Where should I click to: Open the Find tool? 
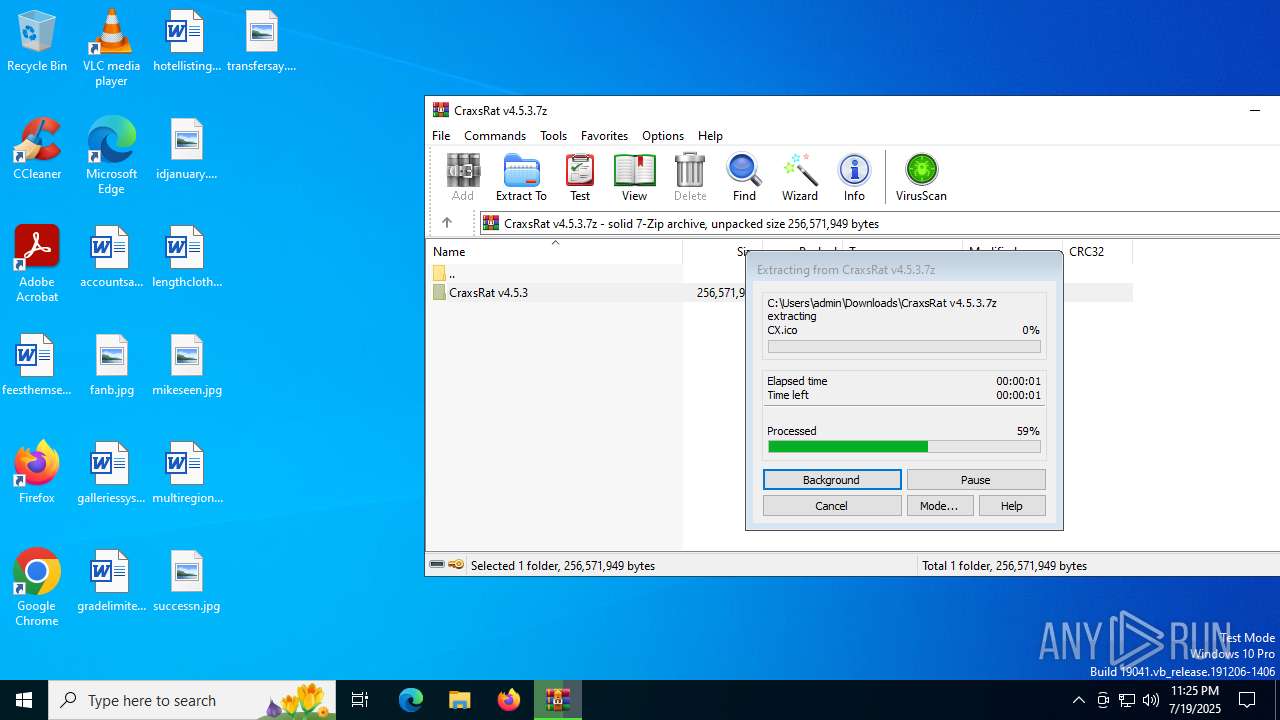point(744,178)
